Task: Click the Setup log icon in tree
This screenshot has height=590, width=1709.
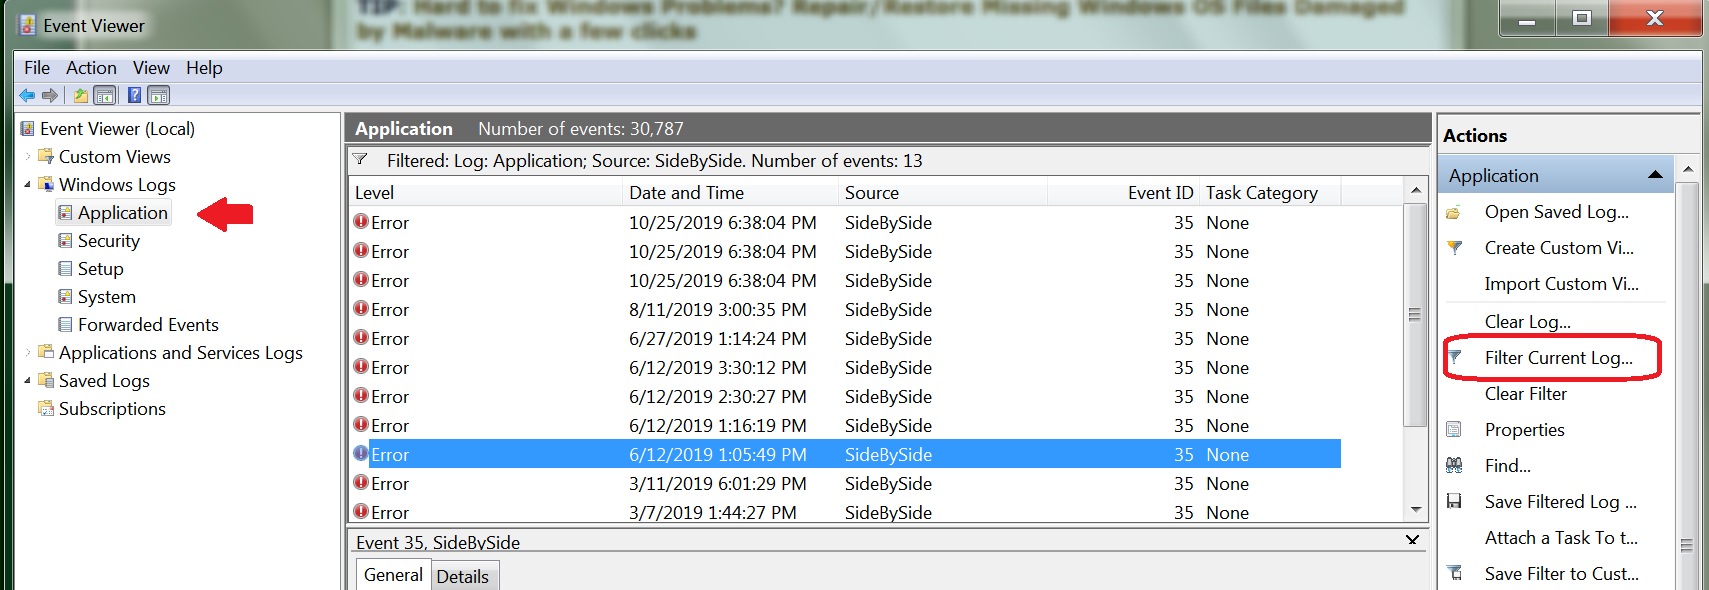Action: (65, 268)
